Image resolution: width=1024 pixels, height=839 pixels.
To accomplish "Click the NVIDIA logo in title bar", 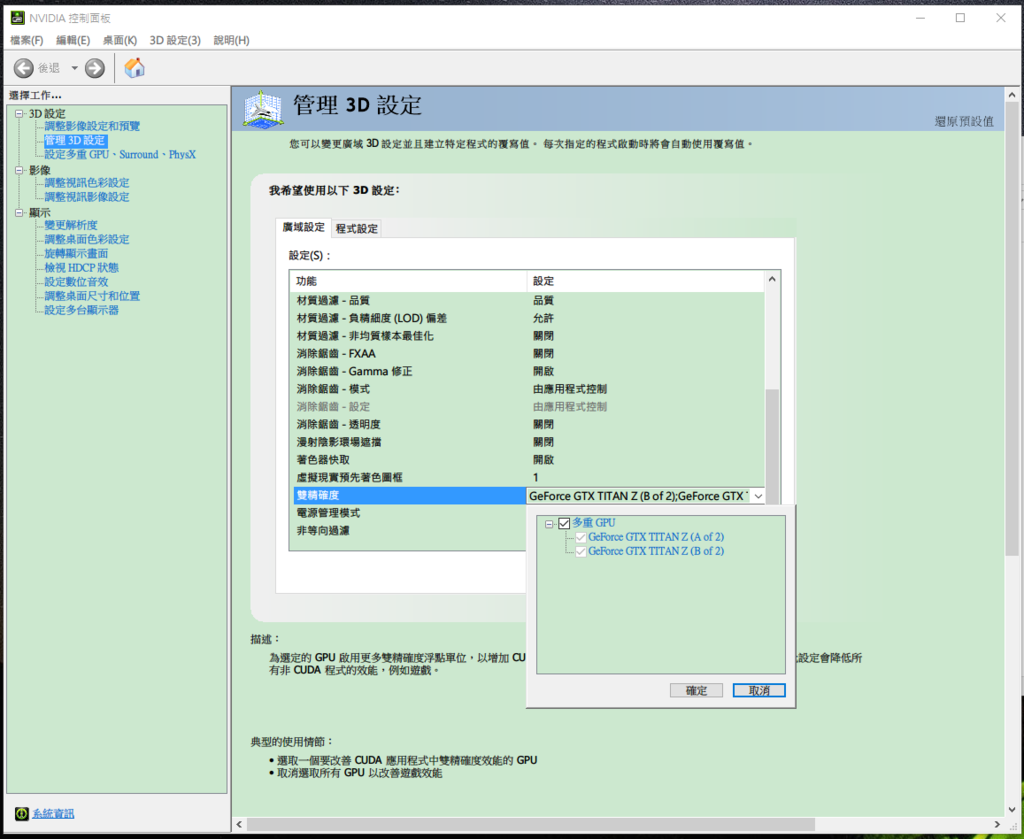I will coord(17,18).
